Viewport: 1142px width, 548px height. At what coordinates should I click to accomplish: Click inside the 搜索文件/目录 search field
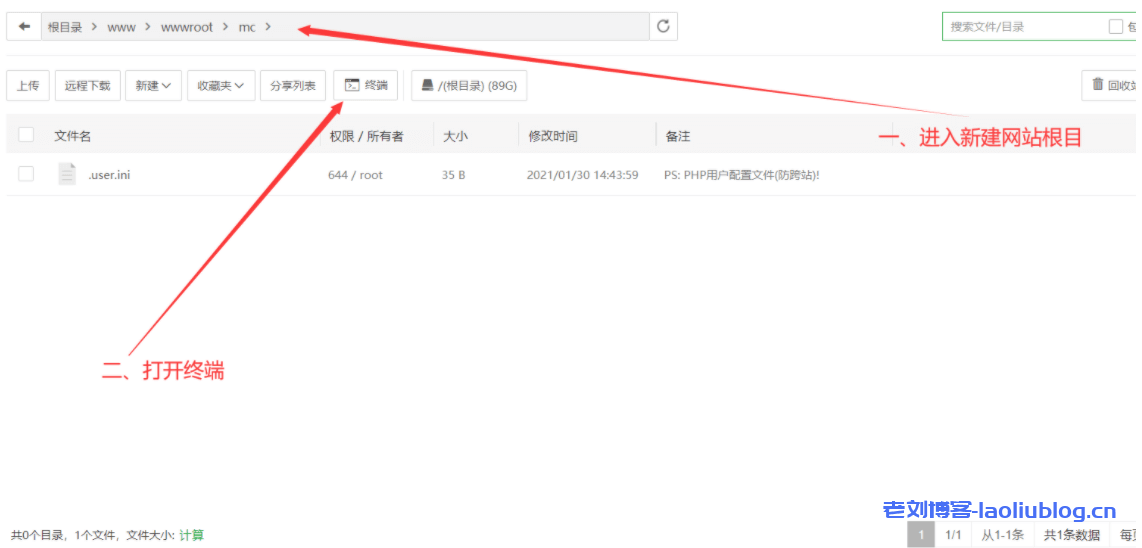coord(1020,27)
